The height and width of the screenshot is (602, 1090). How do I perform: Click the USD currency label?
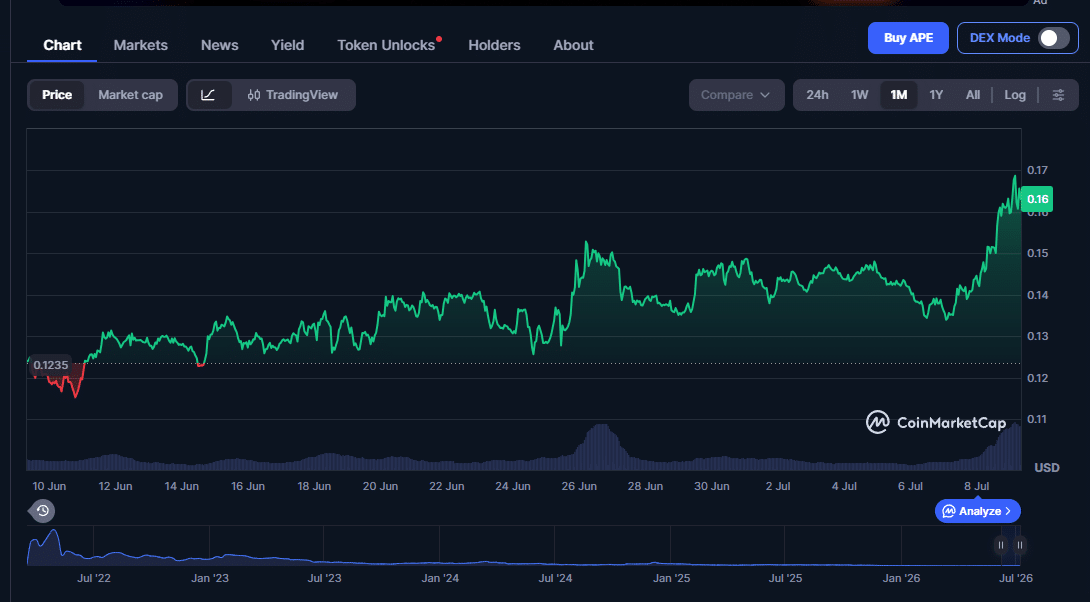1047,468
